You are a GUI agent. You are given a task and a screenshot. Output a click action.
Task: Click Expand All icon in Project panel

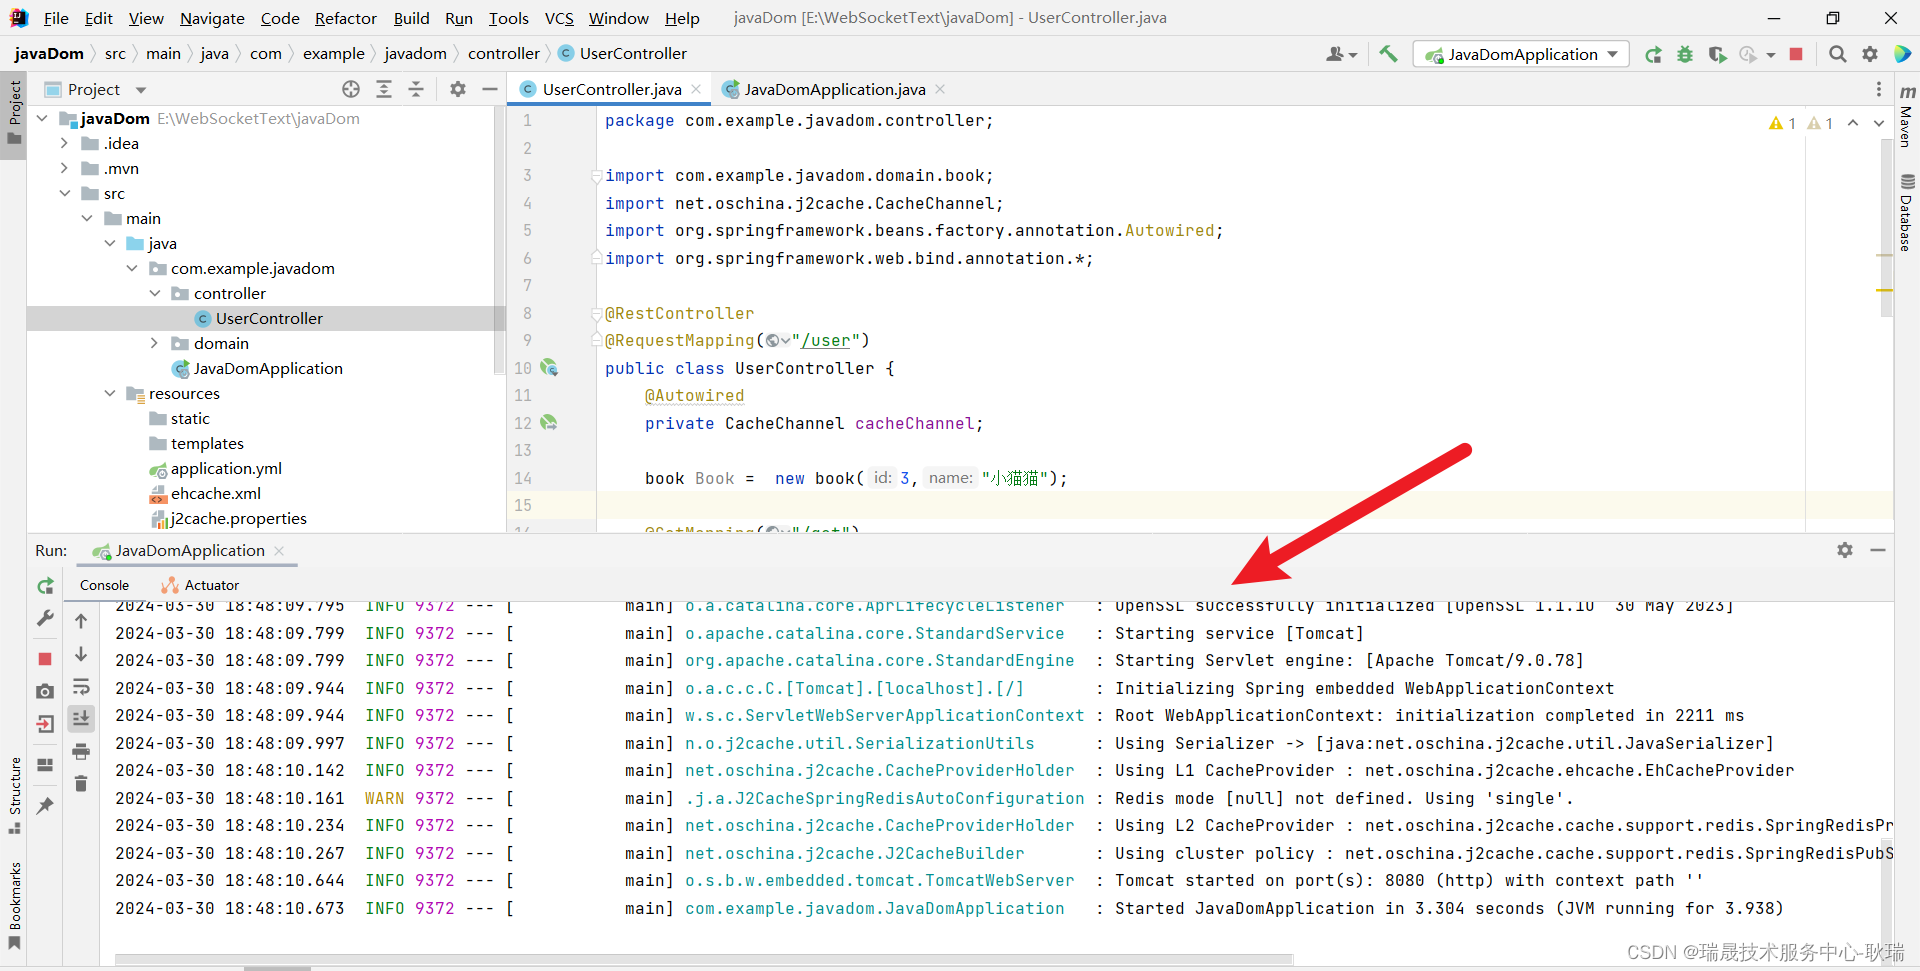point(384,89)
